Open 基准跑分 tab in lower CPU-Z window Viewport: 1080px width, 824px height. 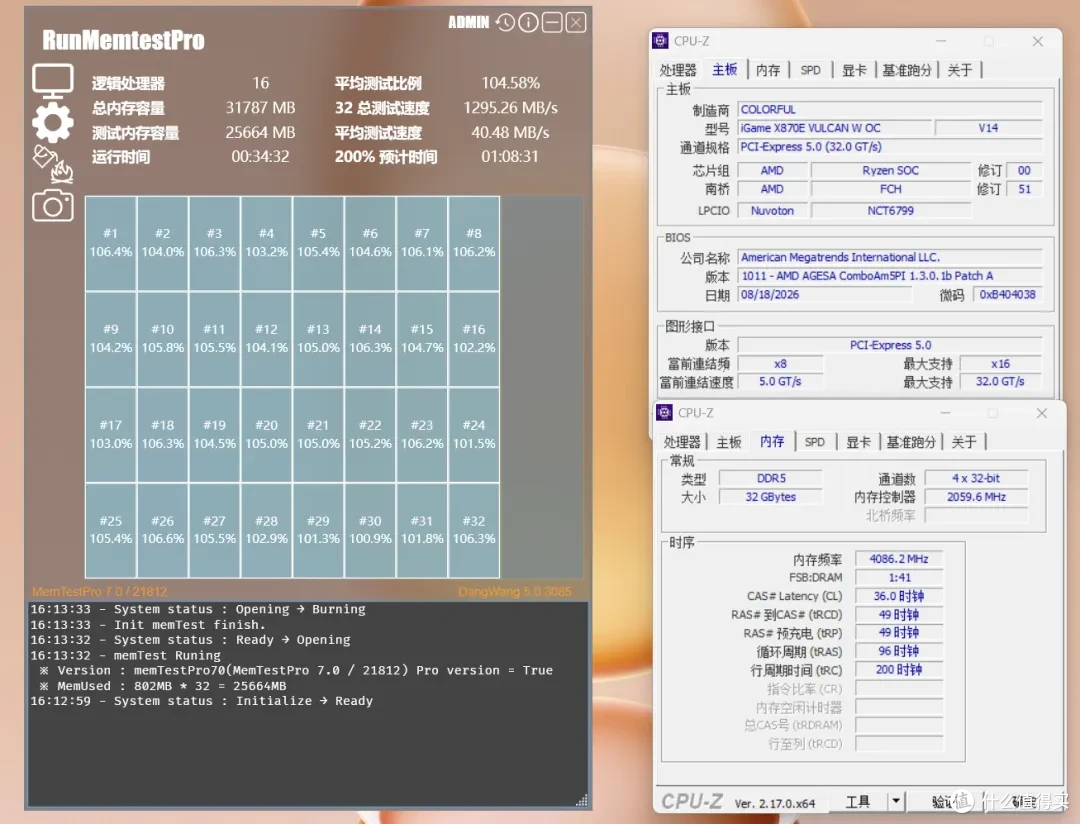pyautogui.click(x=911, y=442)
